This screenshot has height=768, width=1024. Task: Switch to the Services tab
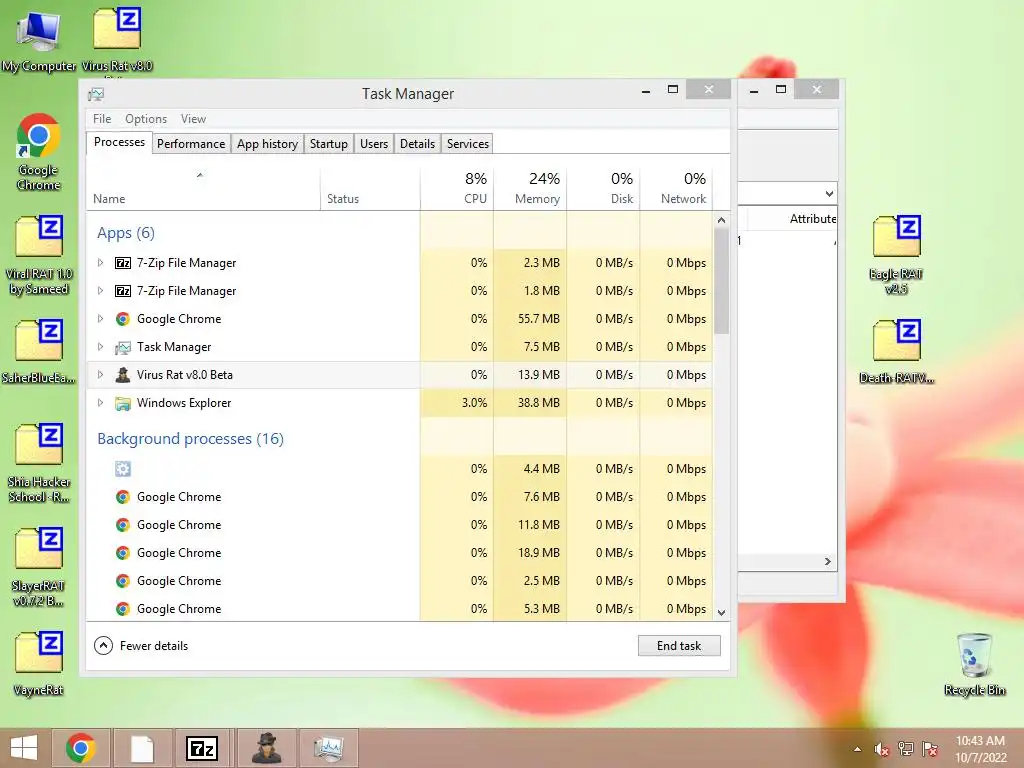(468, 144)
